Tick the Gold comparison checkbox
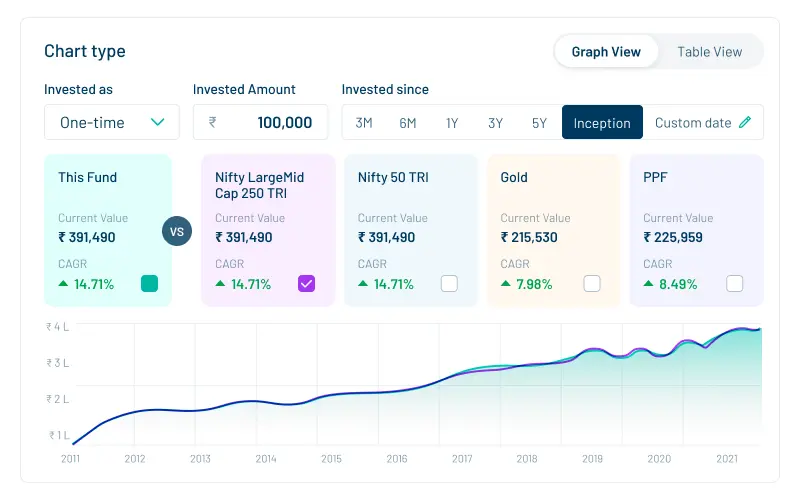800x500 pixels. (592, 283)
